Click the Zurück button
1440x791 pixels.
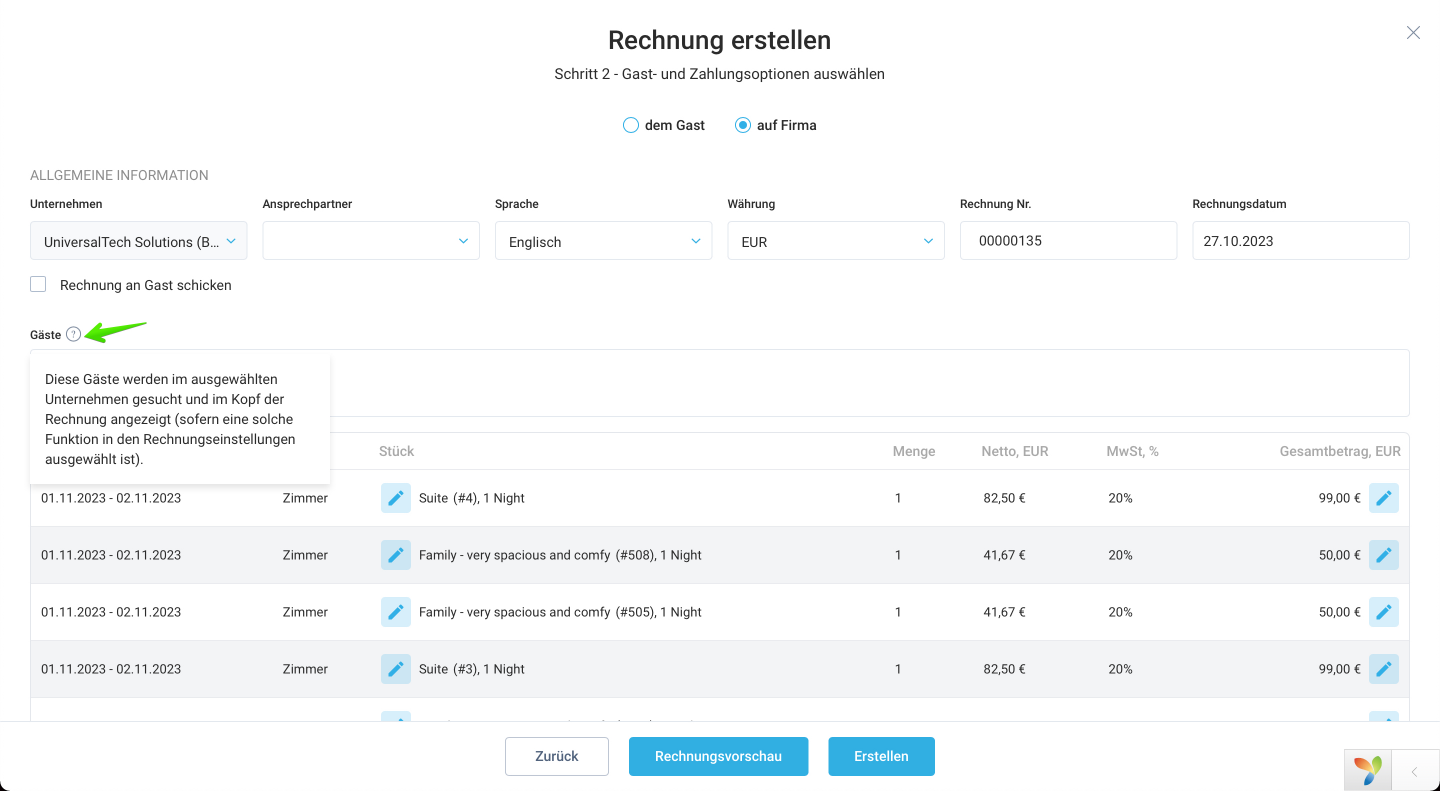coord(557,756)
